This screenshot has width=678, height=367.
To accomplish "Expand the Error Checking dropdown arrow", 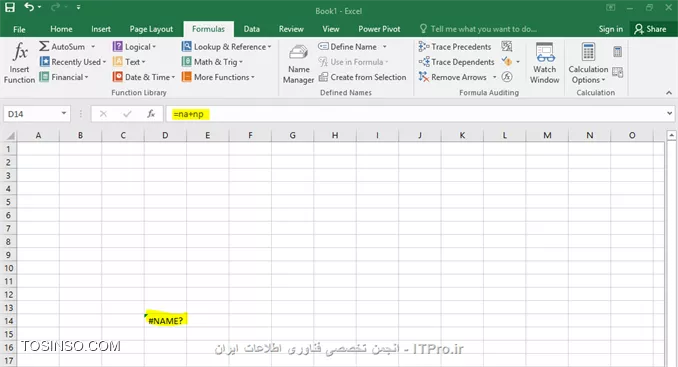I will [518, 62].
